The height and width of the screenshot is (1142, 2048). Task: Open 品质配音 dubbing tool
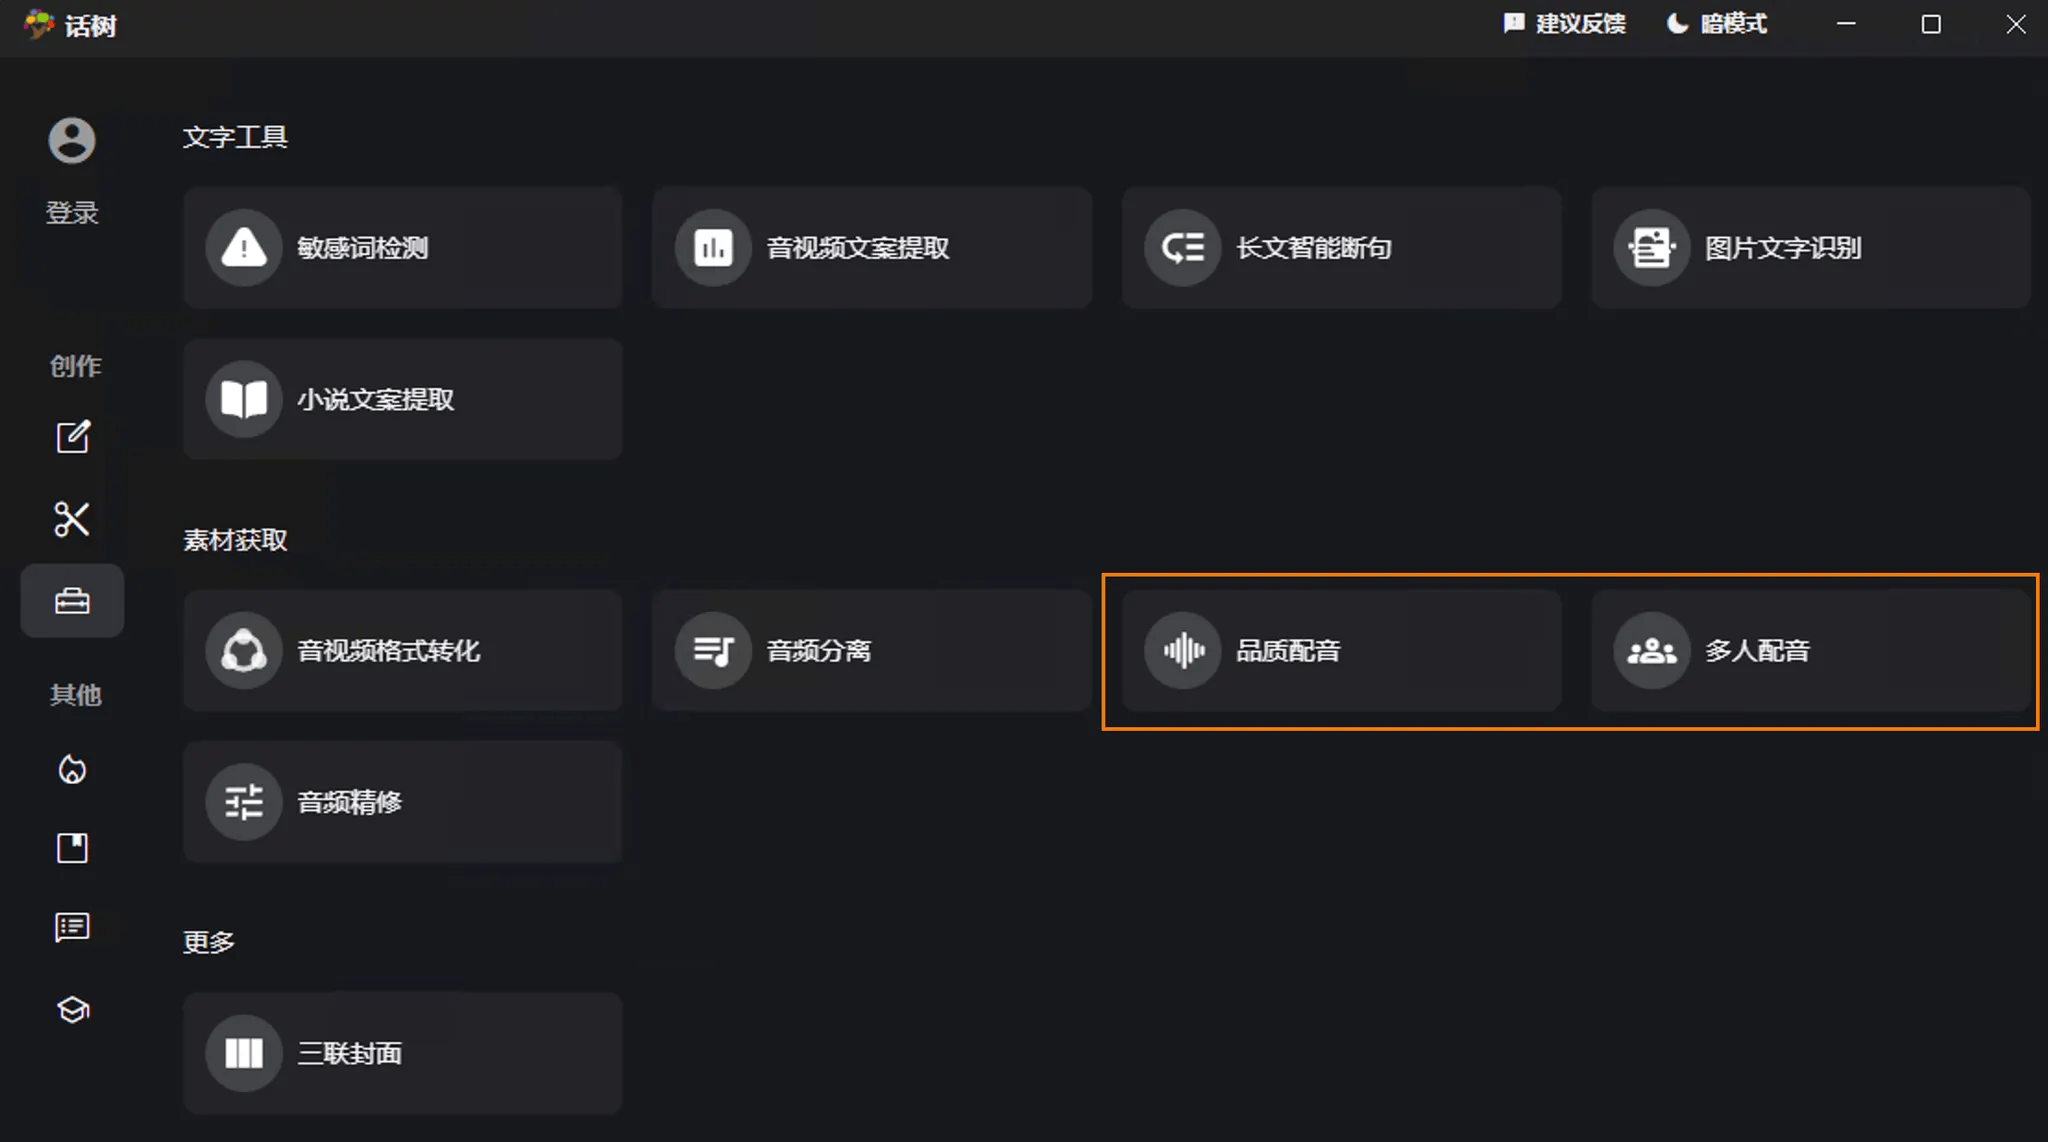1341,651
